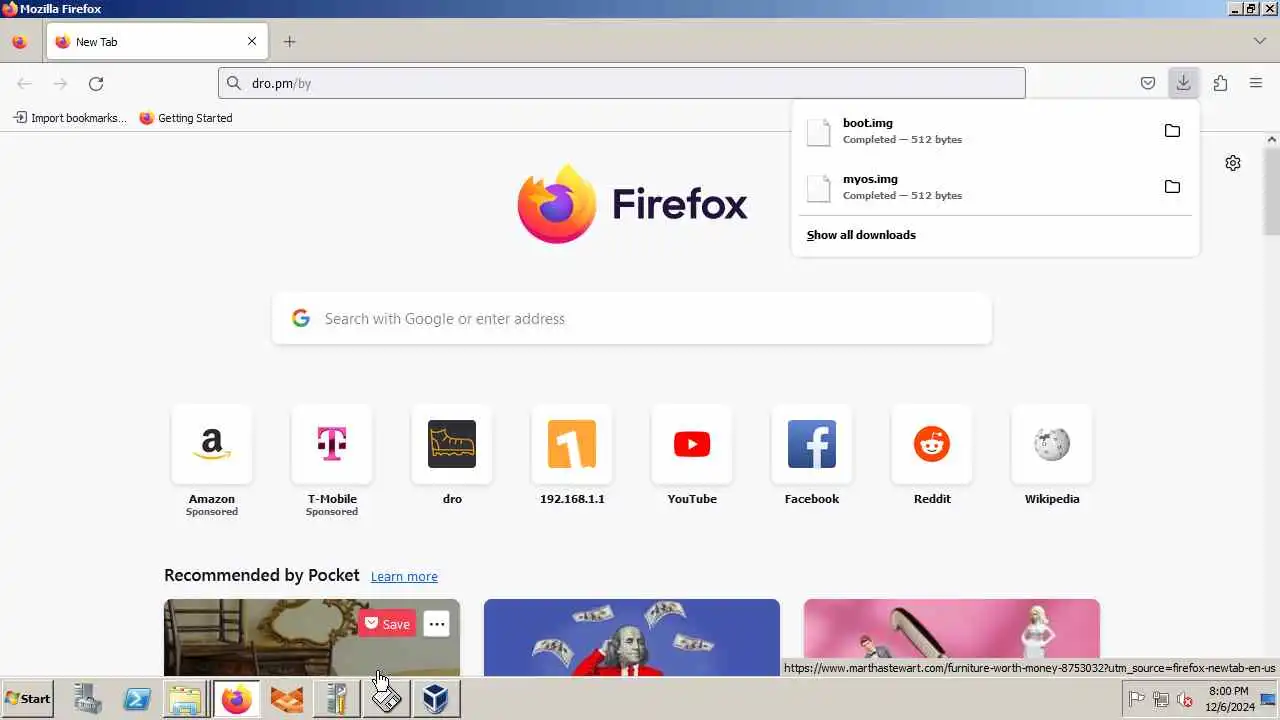Open the Benjamin Franklin money story thumbnail
Image resolution: width=1280 pixels, height=720 pixels.
[632, 637]
